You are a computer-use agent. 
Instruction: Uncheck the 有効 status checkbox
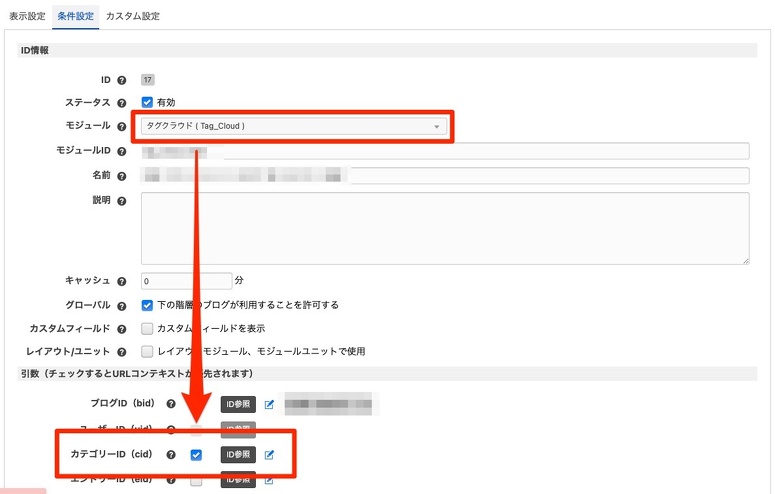pyautogui.click(x=147, y=102)
